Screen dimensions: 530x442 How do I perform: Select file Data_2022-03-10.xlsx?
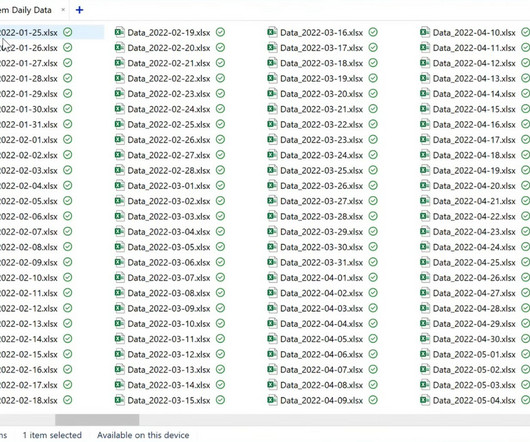click(169, 324)
